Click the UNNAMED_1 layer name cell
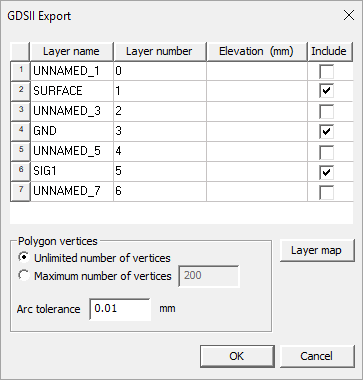The height and width of the screenshot is (380, 363). (72, 71)
